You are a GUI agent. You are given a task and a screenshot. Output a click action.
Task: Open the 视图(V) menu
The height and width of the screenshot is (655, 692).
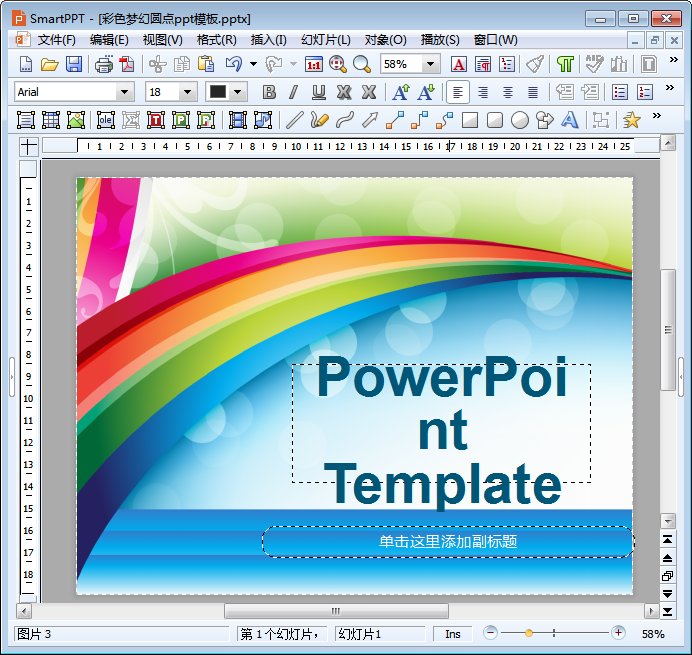pyautogui.click(x=162, y=40)
